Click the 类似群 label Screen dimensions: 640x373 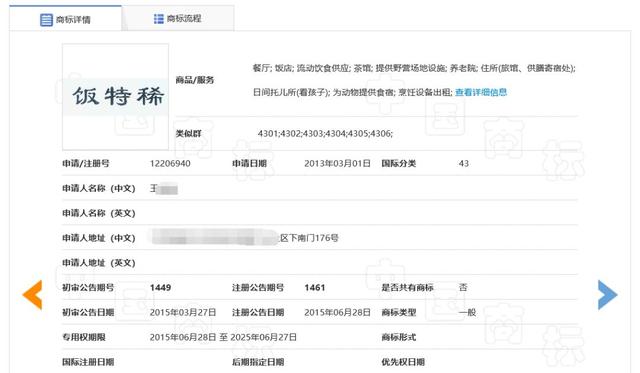[x=189, y=133]
